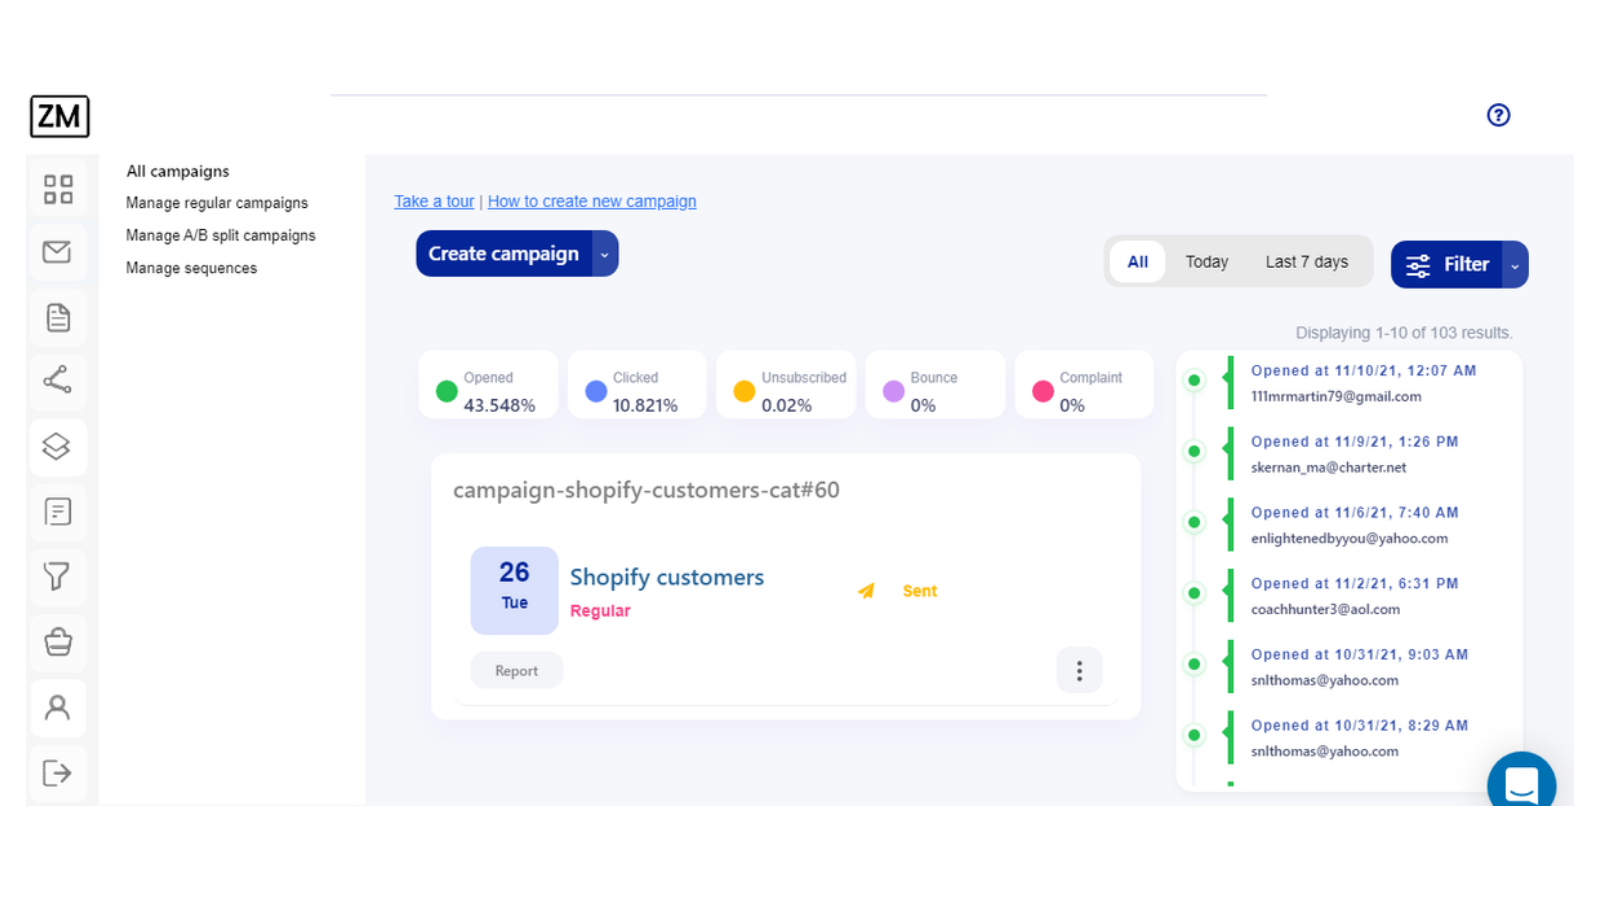Screen dimensions: 1600x900
Task: Click the coachhunter3@aol.com email
Action: [x=1325, y=609]
